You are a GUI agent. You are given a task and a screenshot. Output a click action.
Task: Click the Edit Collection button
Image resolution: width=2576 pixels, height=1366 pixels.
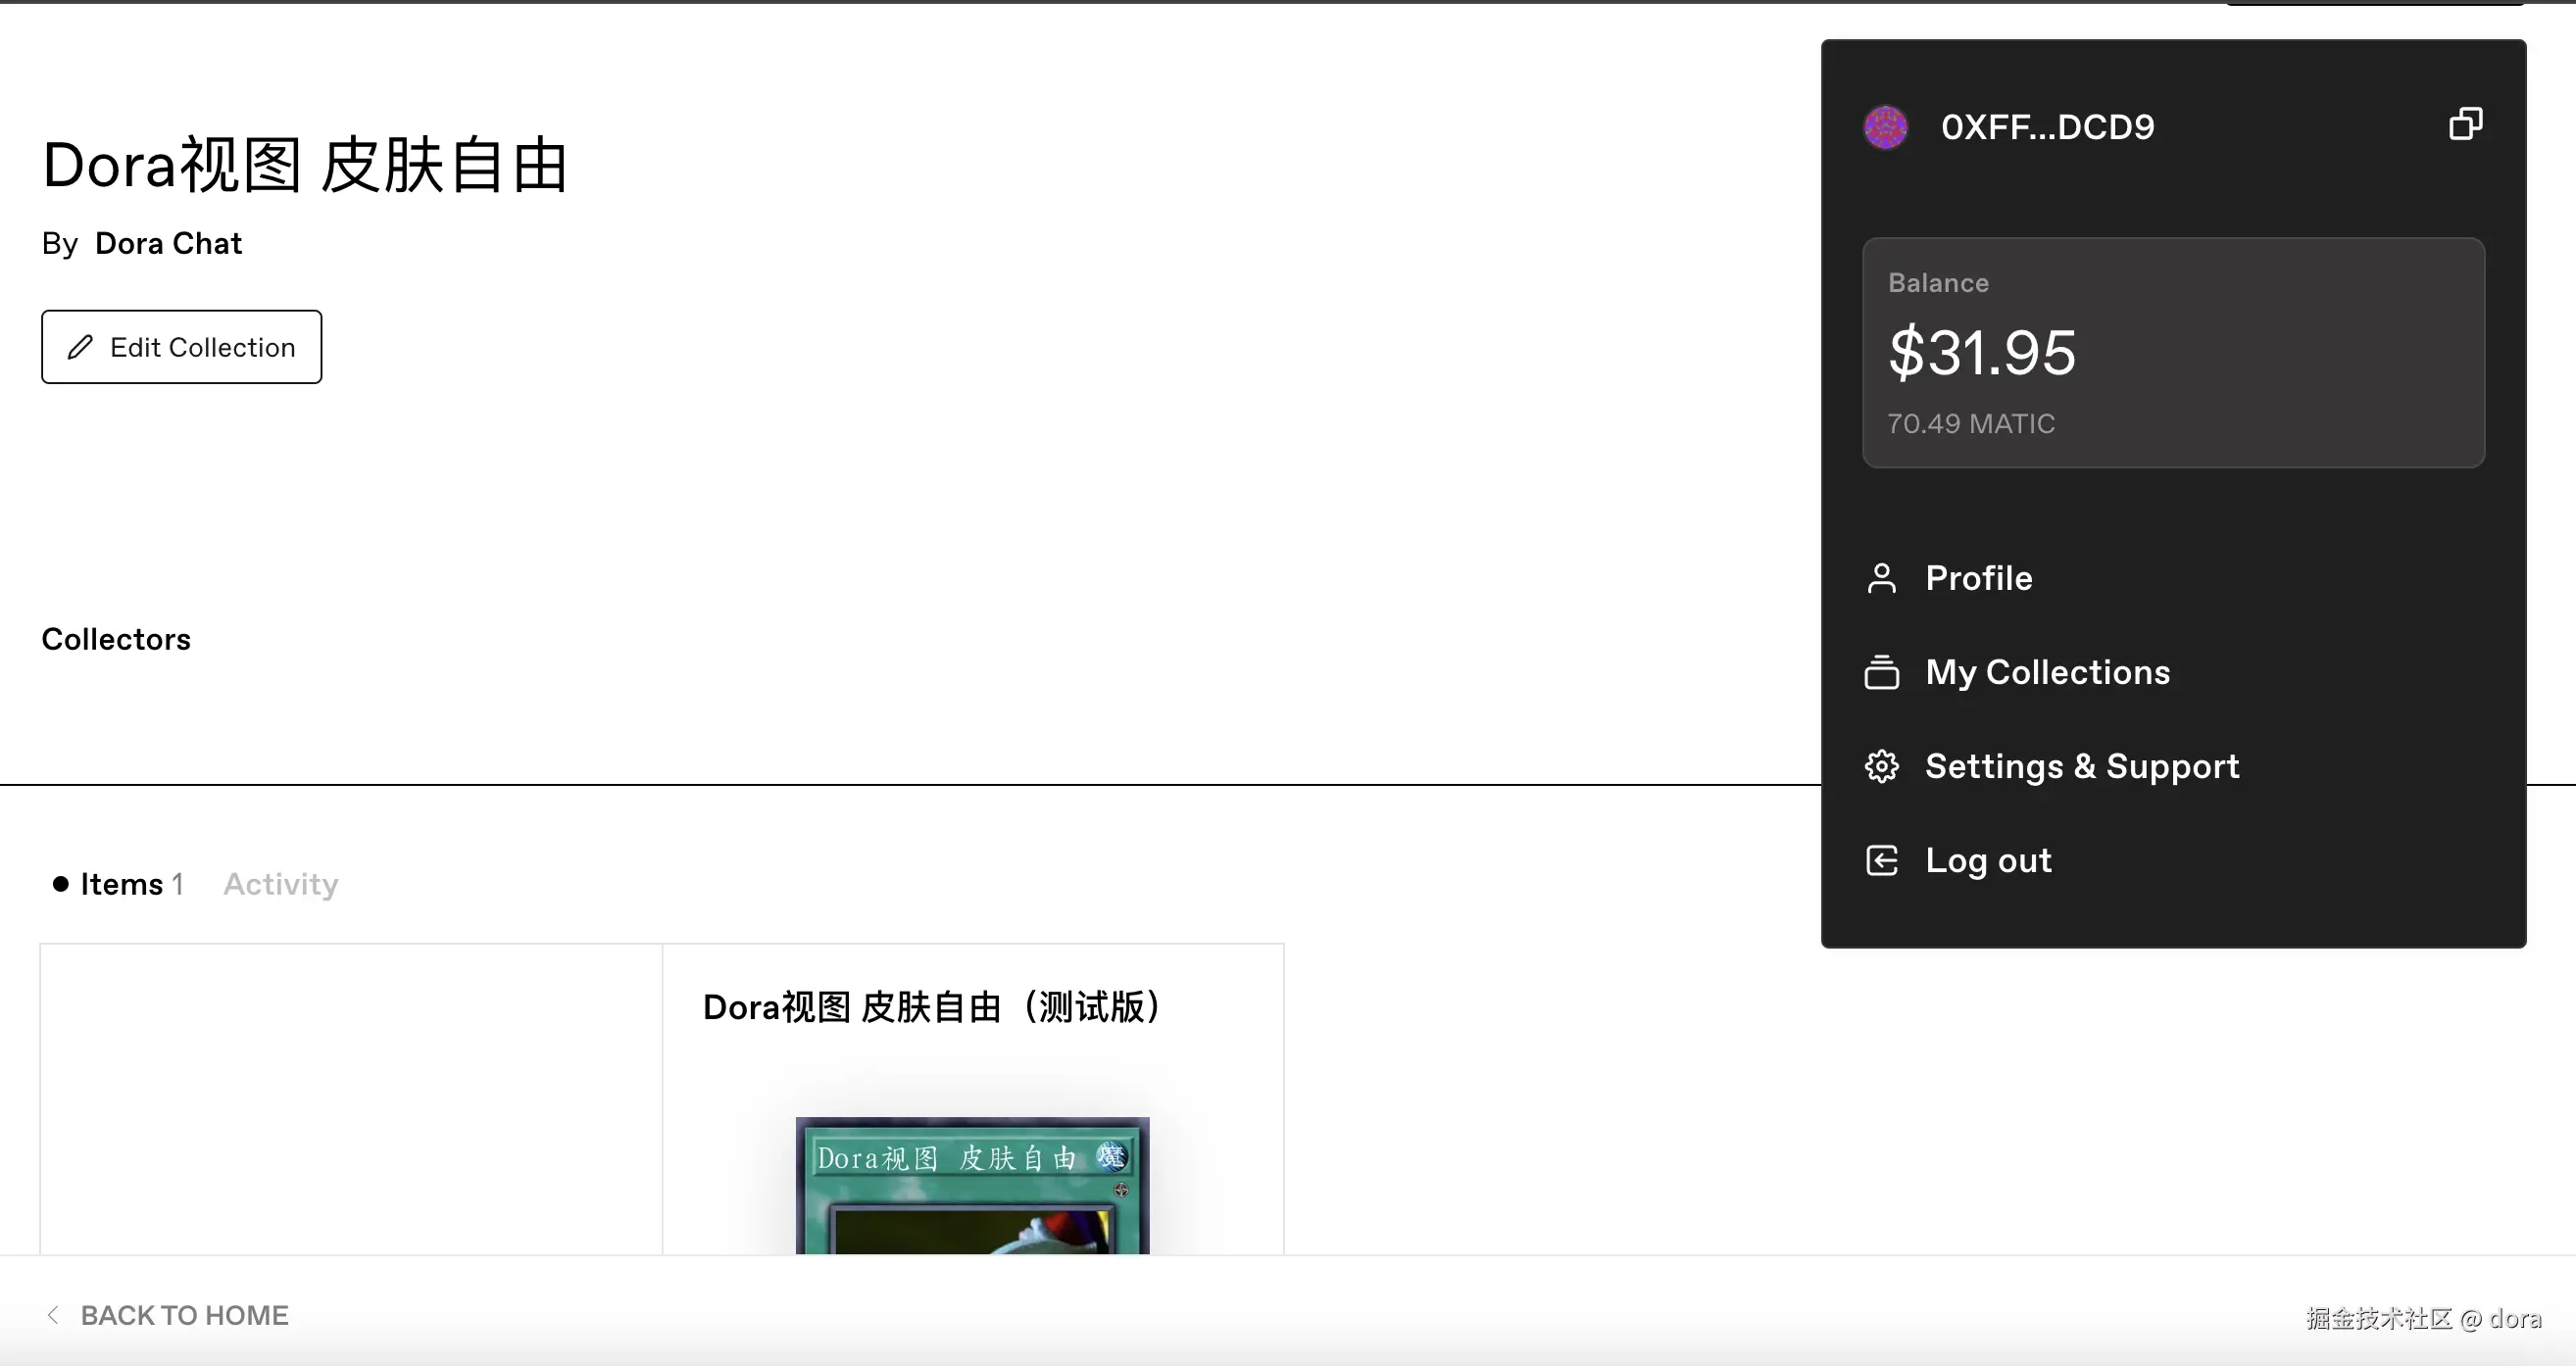pyautogui.click(x=181, y=346)
